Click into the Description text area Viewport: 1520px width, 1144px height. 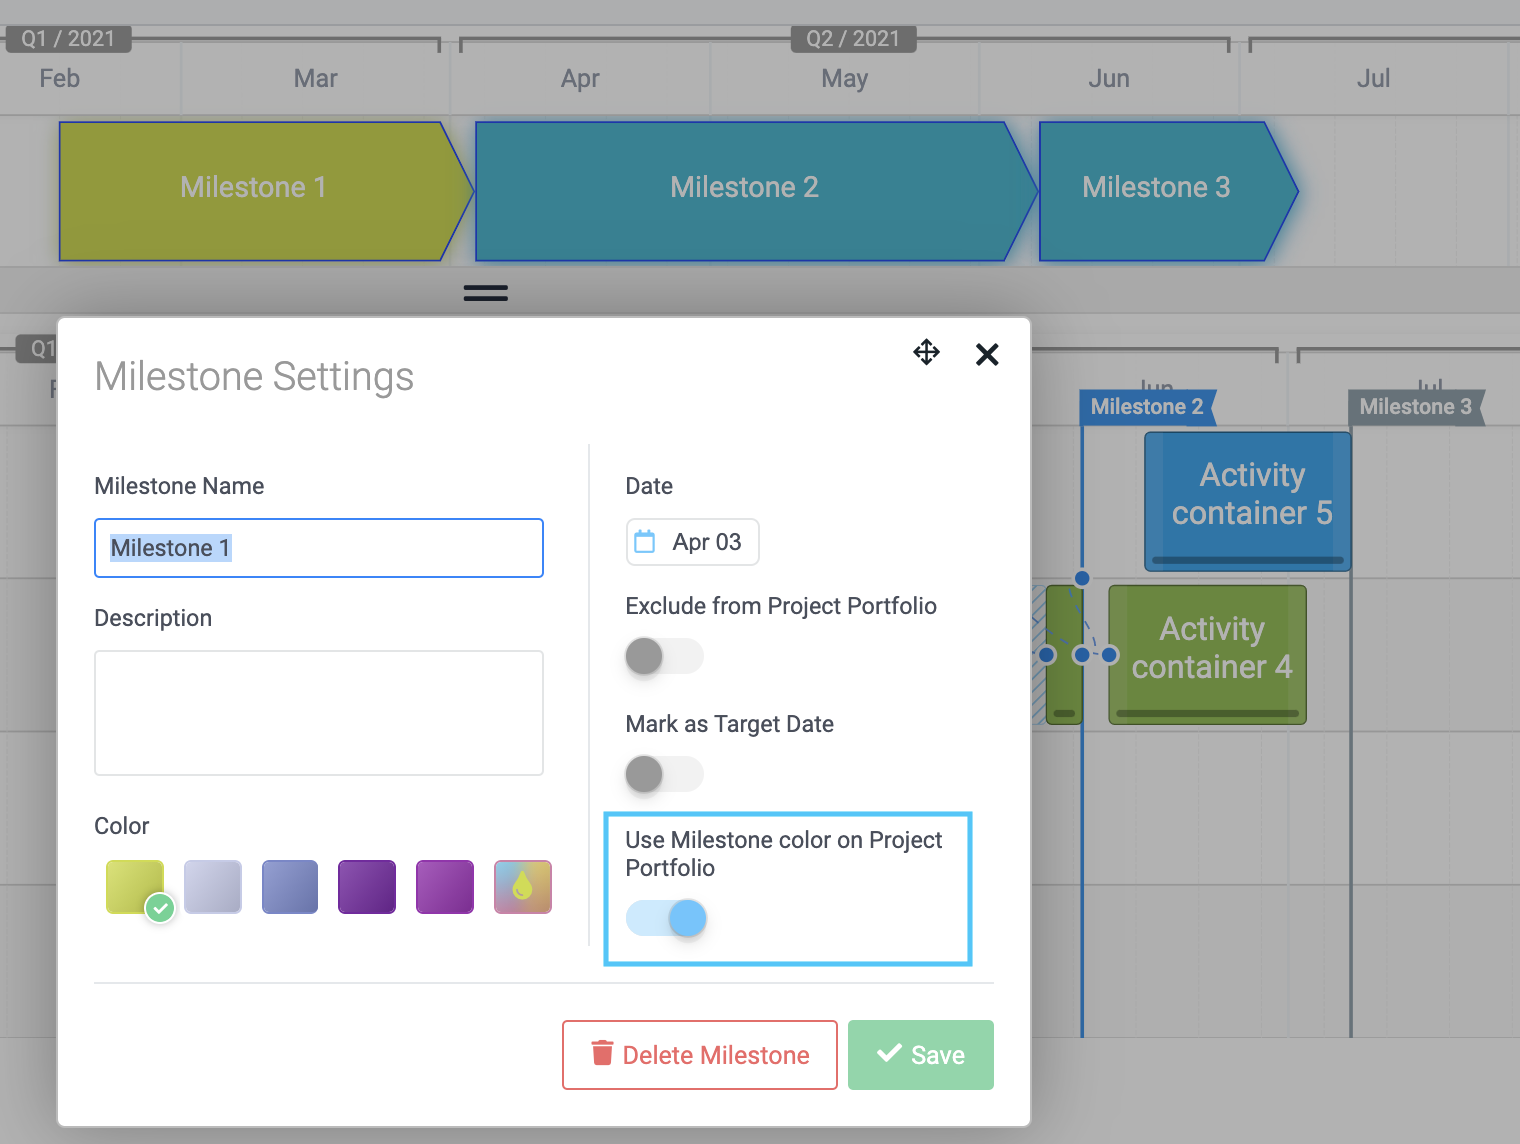click(319, 713)
